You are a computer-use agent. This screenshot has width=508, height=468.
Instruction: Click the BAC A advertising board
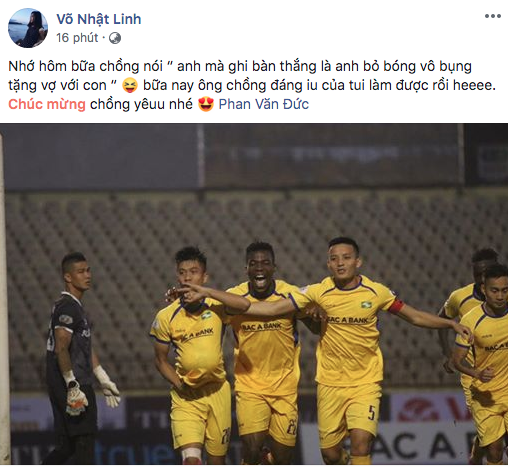420,445
